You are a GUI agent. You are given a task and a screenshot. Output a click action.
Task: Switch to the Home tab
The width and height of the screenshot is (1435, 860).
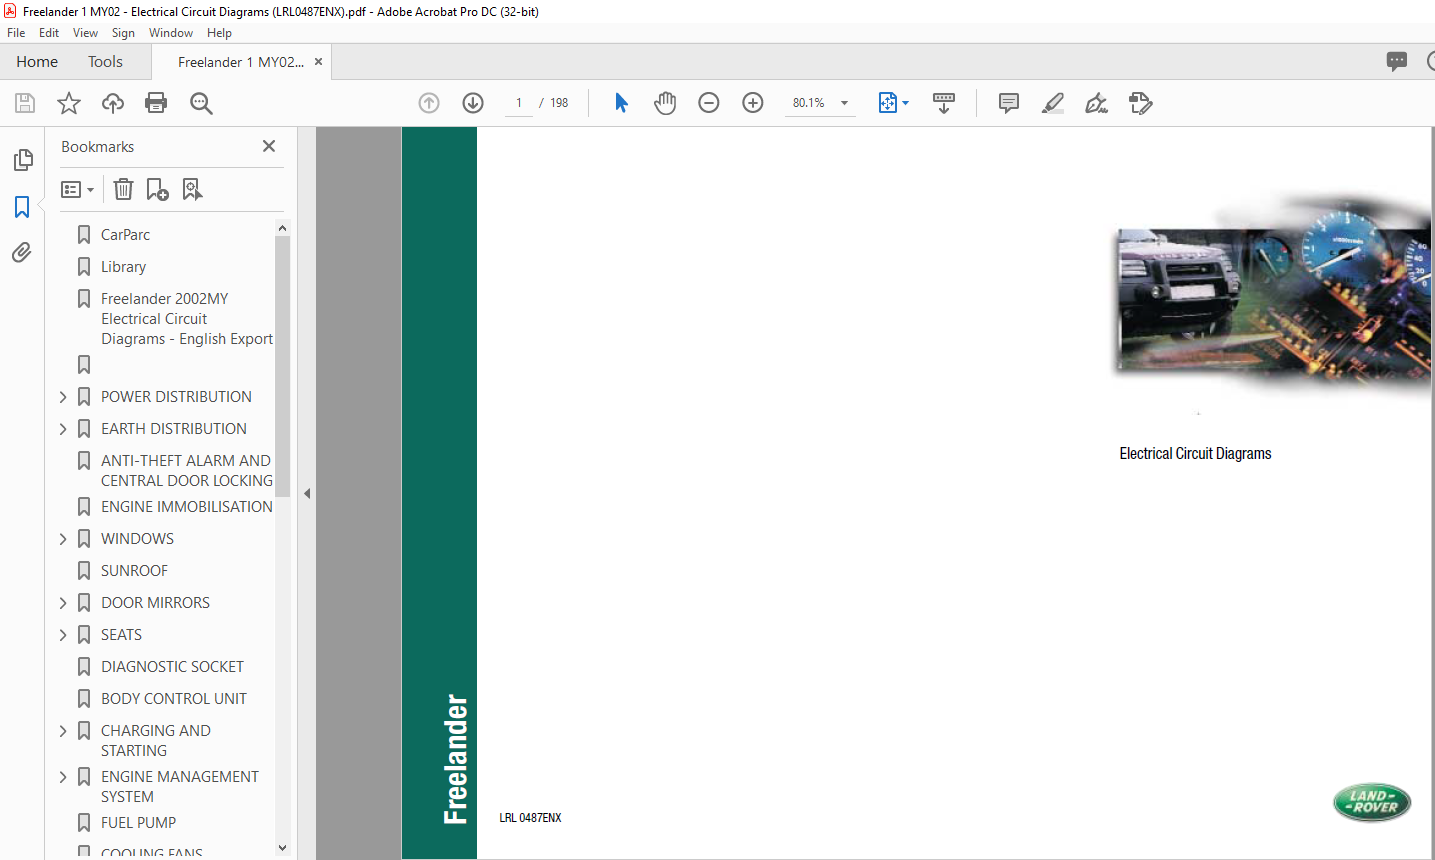pyautogui.click(x=37, y=62)
